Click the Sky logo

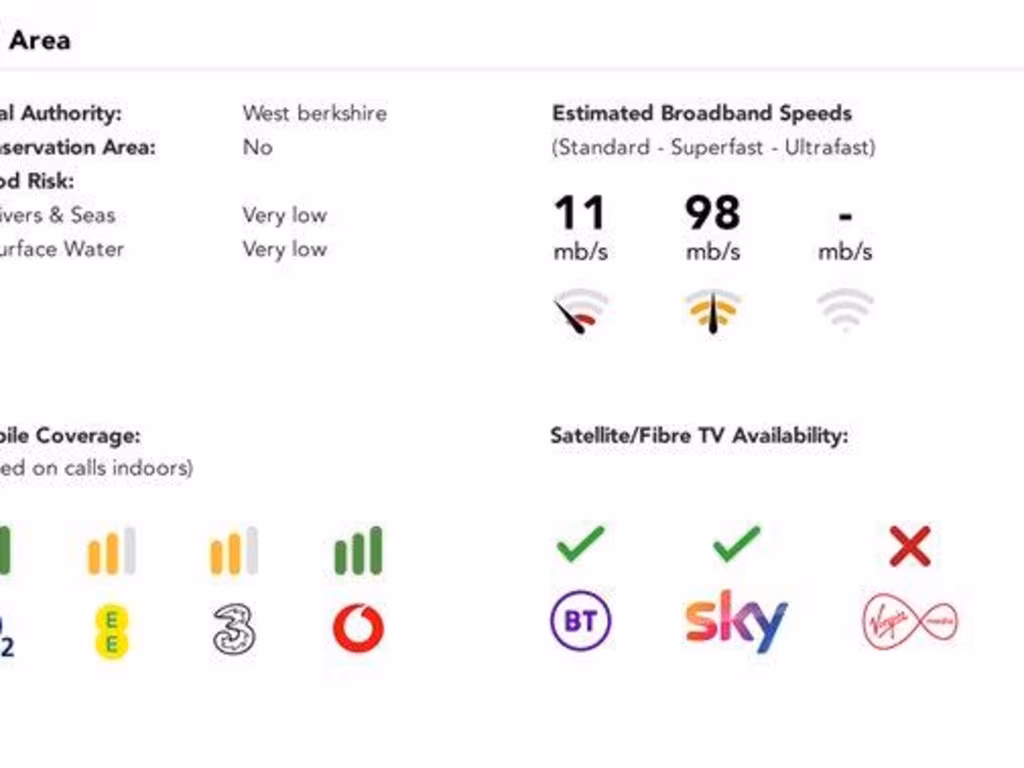(x=736, y=621)
